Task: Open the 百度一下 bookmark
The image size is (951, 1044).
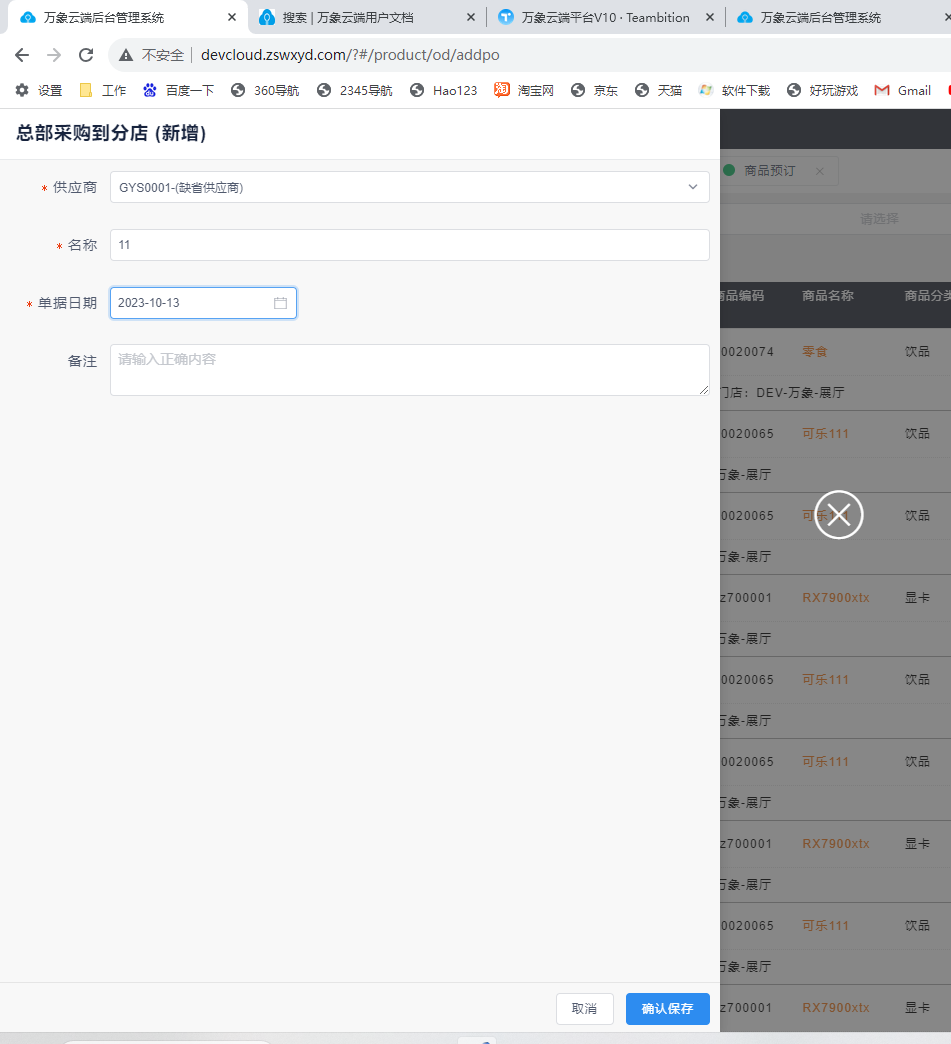Action: click(x=178, y=91)
